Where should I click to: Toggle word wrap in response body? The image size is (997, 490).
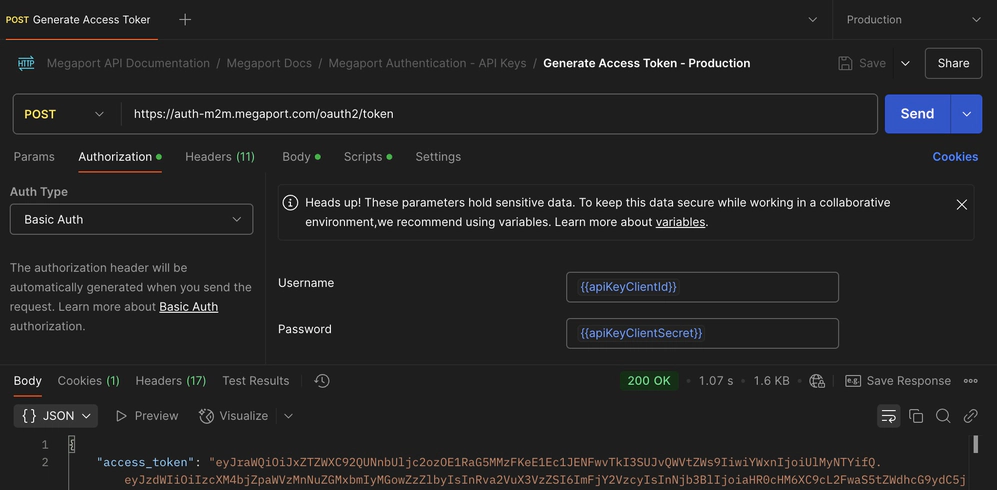[888, 416]
